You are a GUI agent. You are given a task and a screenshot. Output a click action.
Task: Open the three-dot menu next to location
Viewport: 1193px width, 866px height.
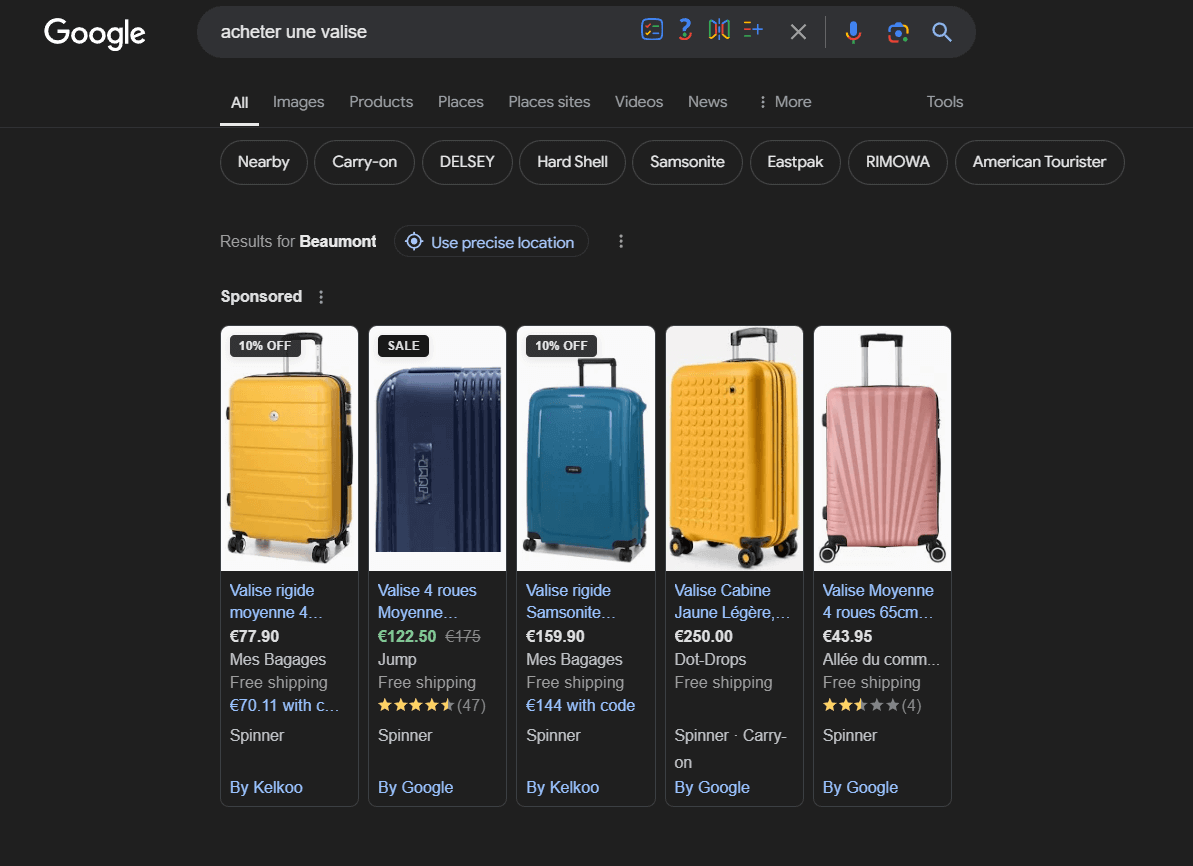[x=621, y=242]
